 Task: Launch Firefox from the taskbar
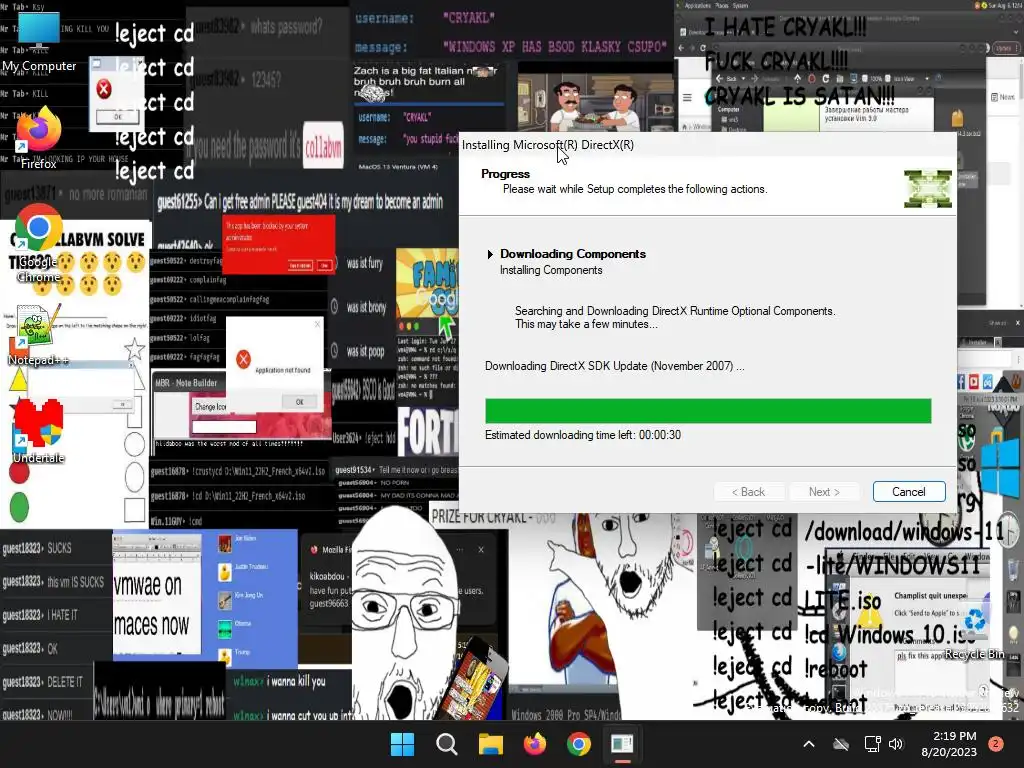535,744
